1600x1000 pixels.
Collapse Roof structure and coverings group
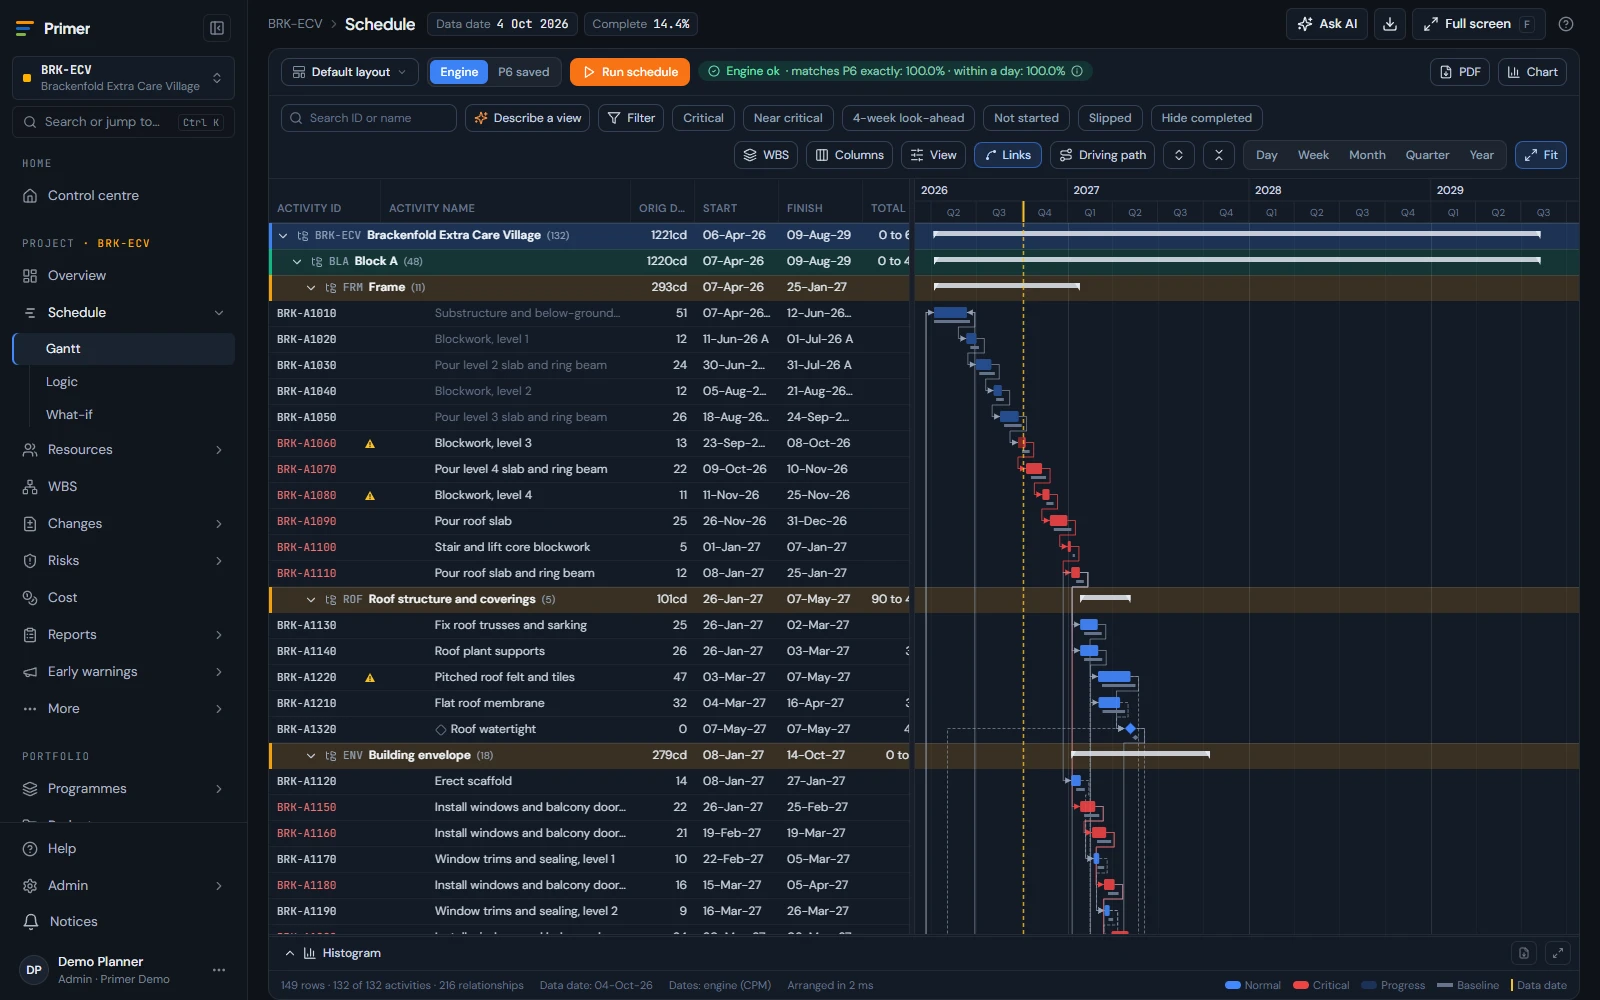coord(311,599)
